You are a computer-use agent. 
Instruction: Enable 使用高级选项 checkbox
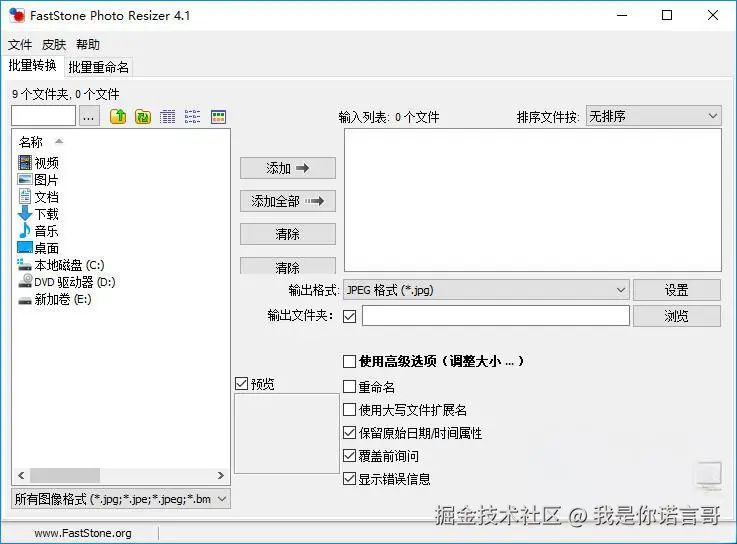pyautogui.click(x=349, y=361)
